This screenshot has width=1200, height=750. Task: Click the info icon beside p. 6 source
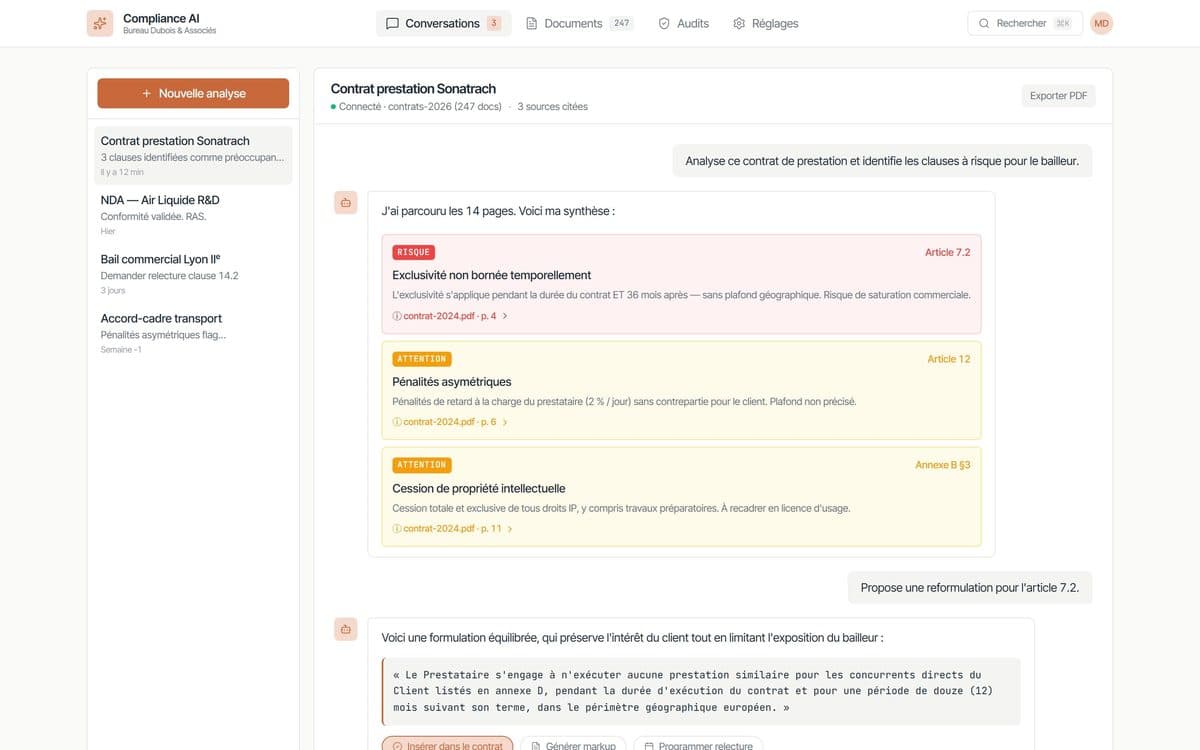397,422
